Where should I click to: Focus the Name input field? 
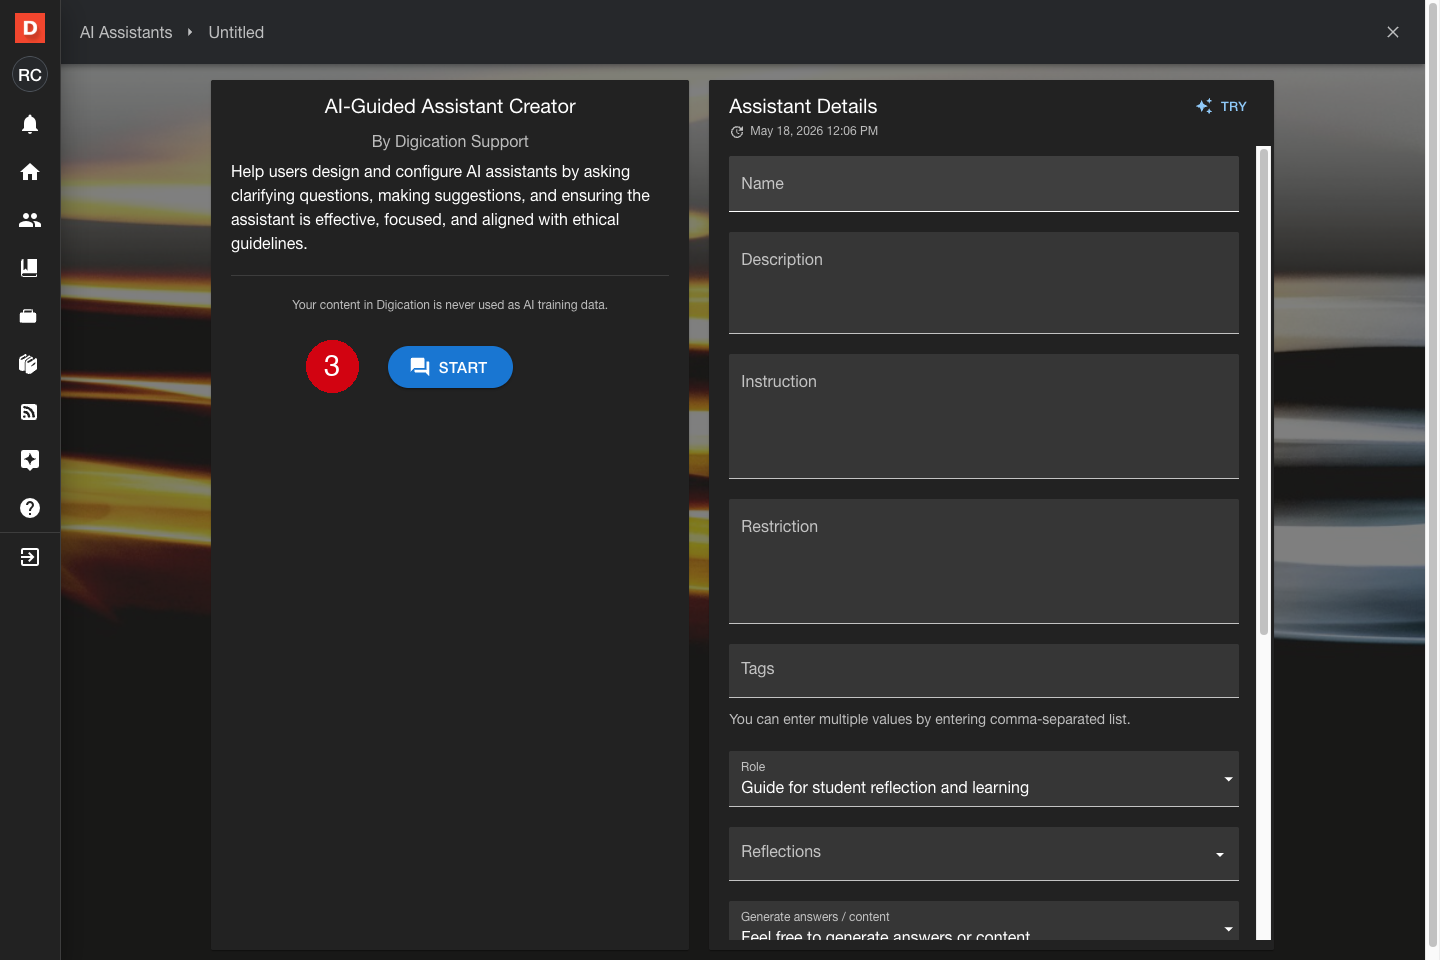984,184
